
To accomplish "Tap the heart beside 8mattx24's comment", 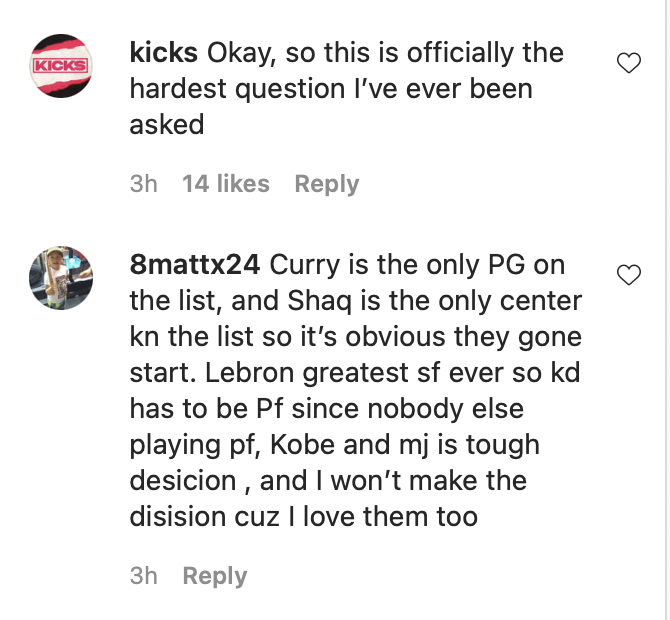I will click(628, 276).
